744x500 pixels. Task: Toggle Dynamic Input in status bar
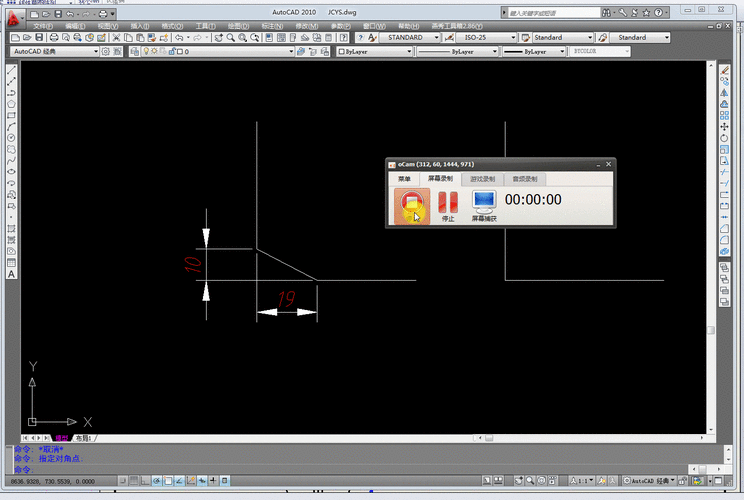[202, 481]
